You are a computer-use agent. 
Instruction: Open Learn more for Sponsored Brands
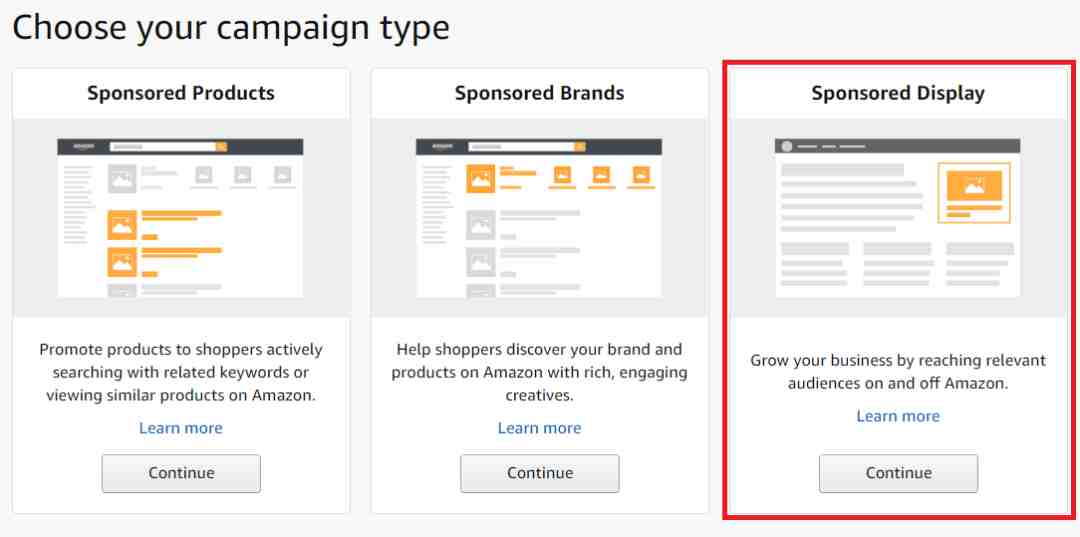[540, 428]
